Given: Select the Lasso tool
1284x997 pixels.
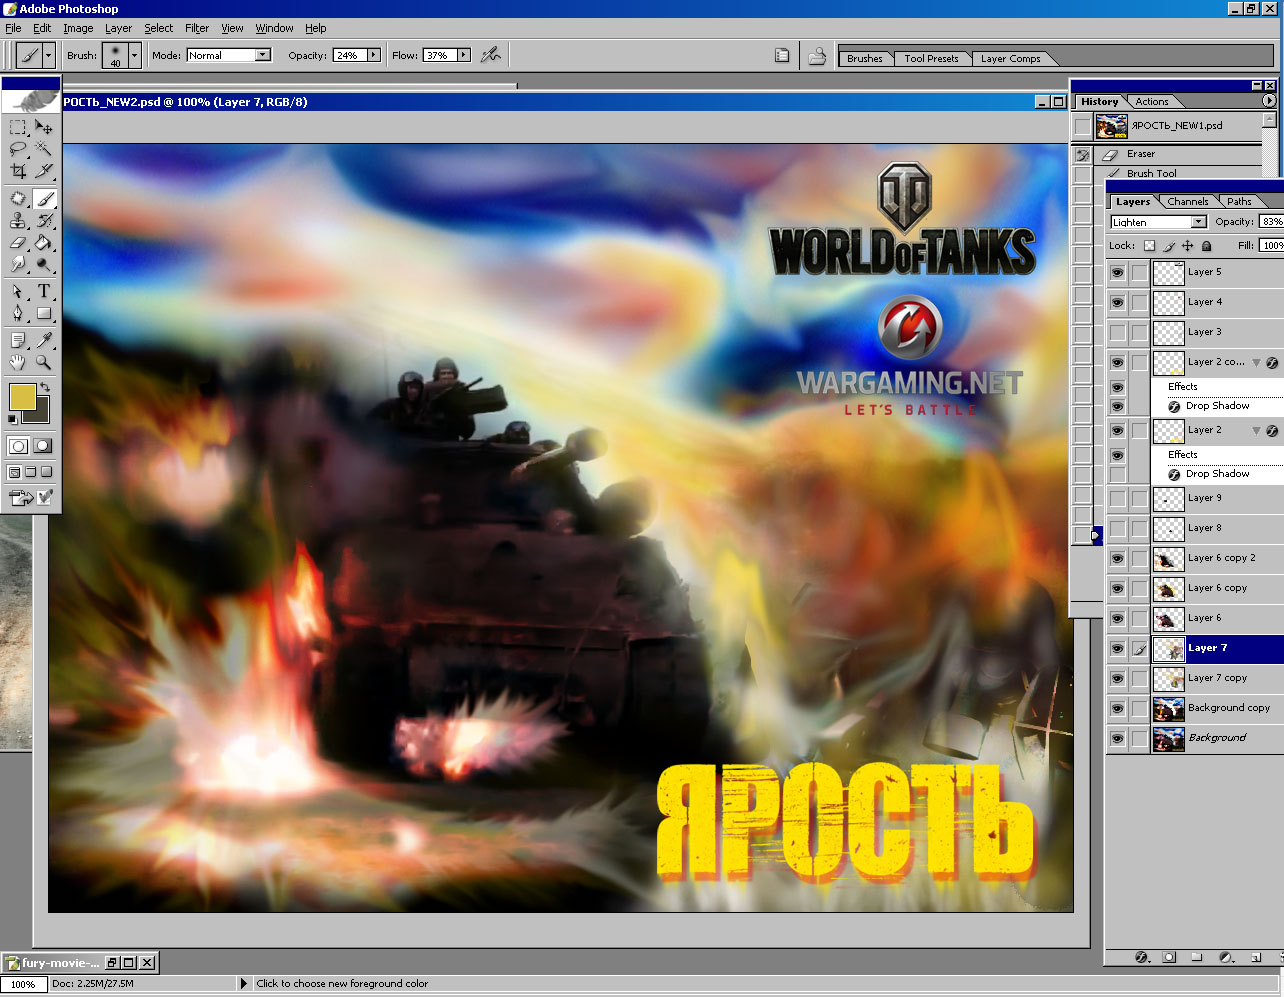Looking at the screenshot, I should pos(18,149).
